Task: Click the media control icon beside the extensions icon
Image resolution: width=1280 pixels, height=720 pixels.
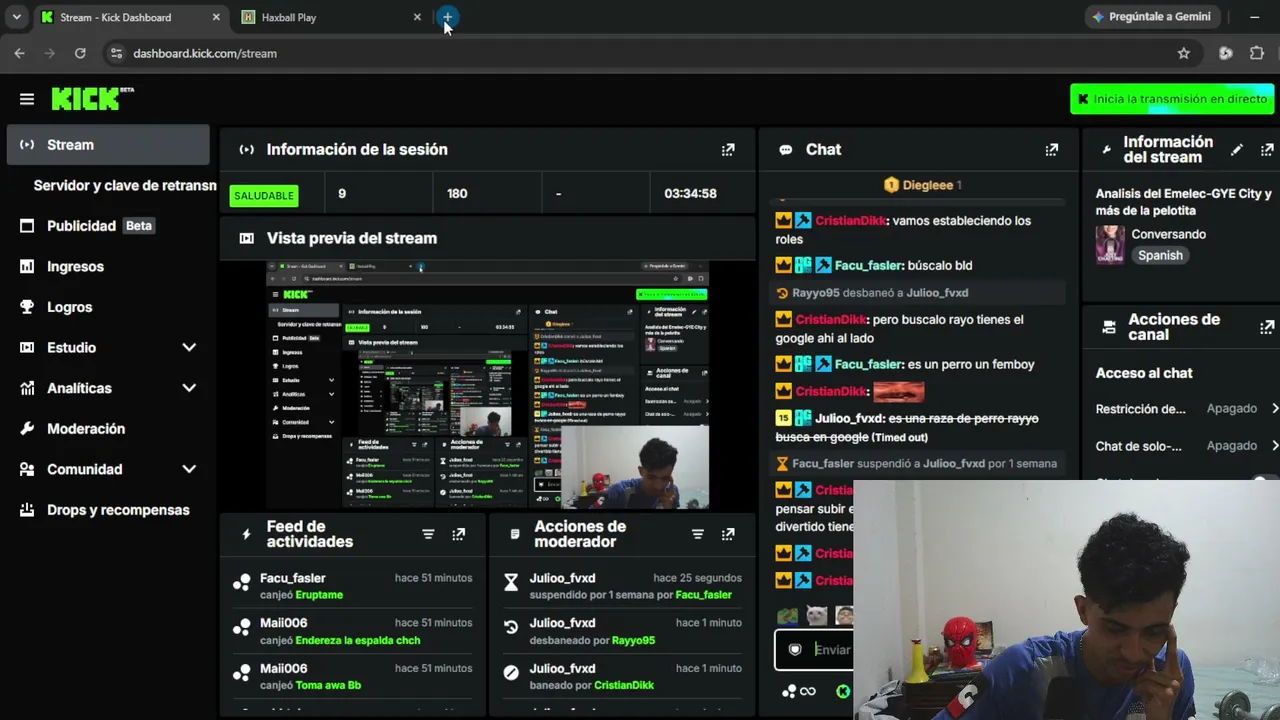Action: tap(1225, 53)
